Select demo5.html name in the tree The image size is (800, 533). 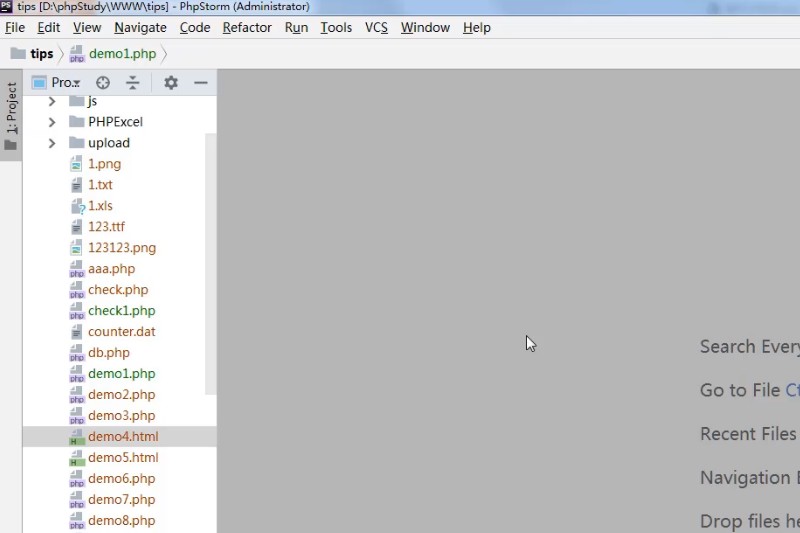[x=123, y=458]
